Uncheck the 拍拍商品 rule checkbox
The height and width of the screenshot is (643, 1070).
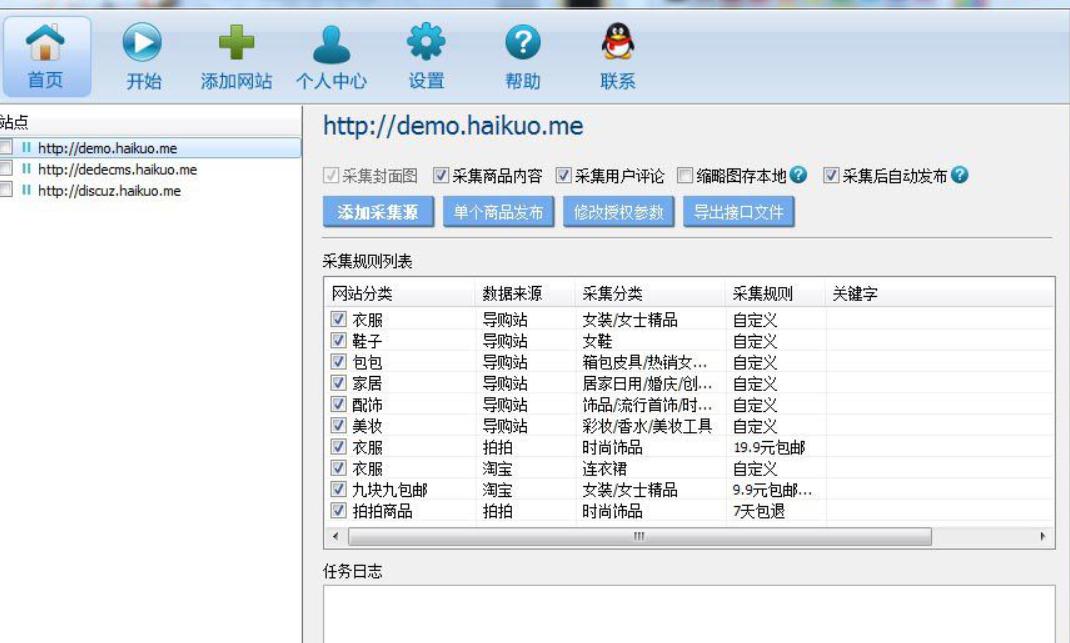tap(338, 510)
